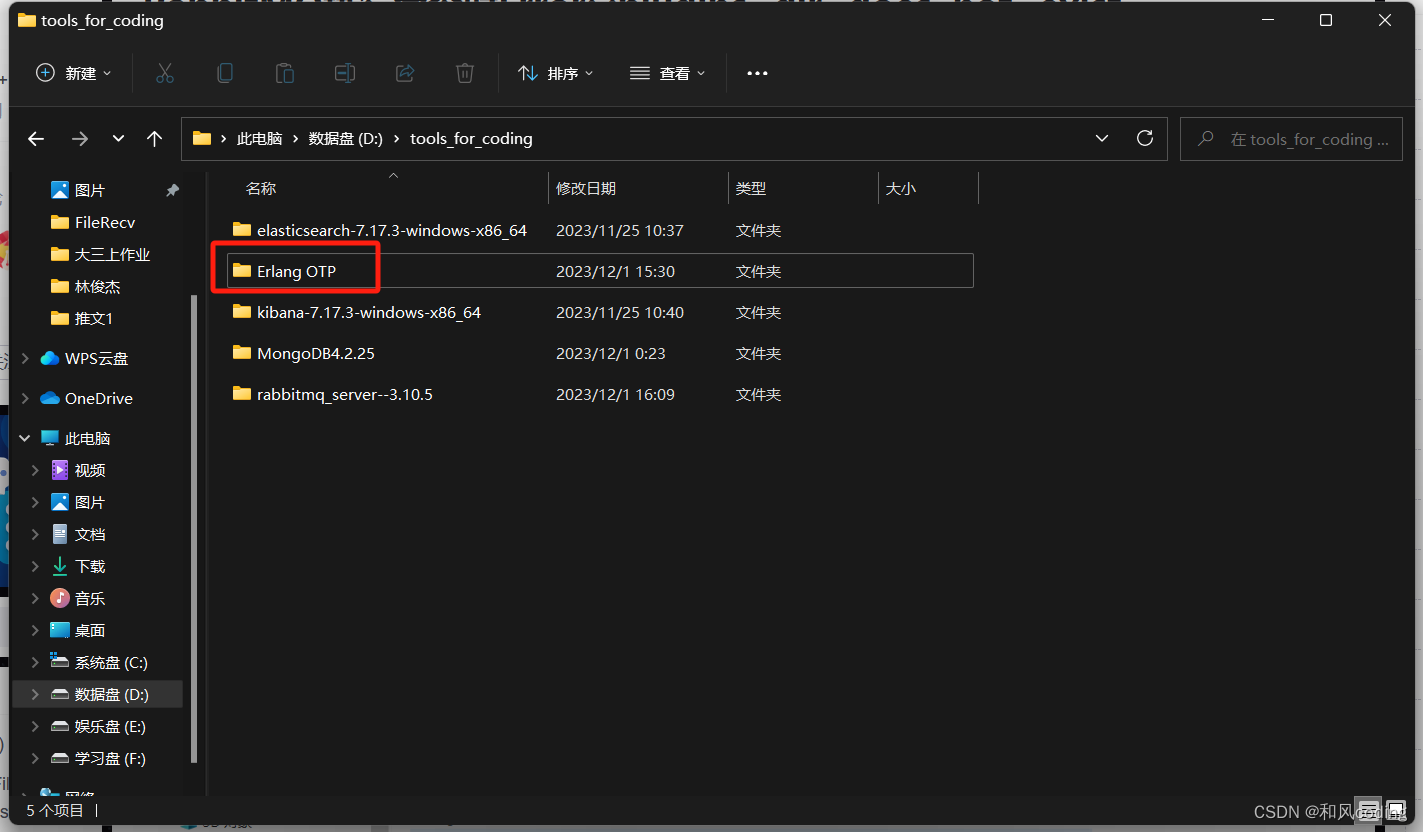
Task: Click the OneDrive cloud icon
Action: tap(50, 398)
